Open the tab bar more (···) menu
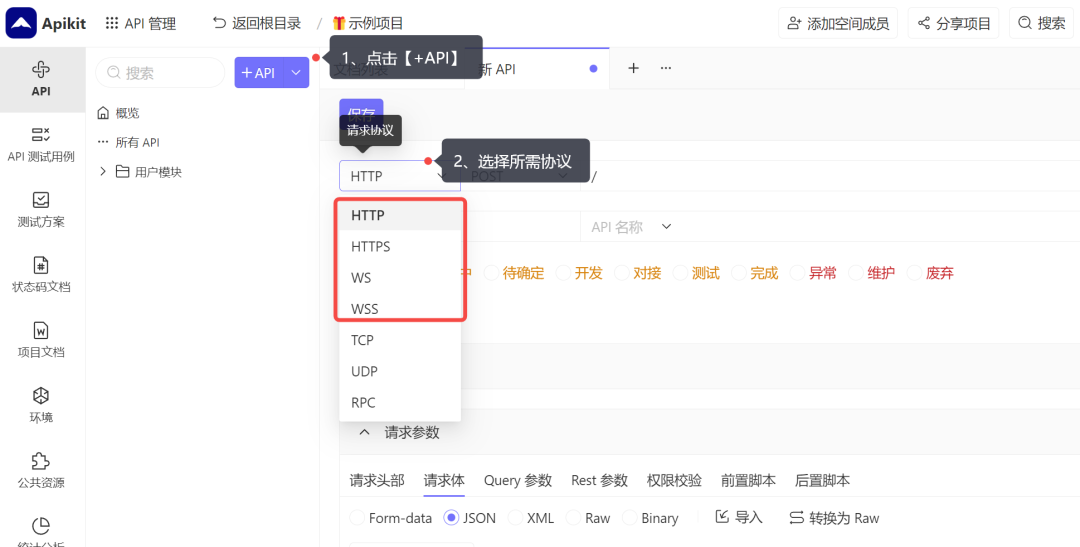The height and width of the screenshot is (547, 1080). [x=666, y=68]
